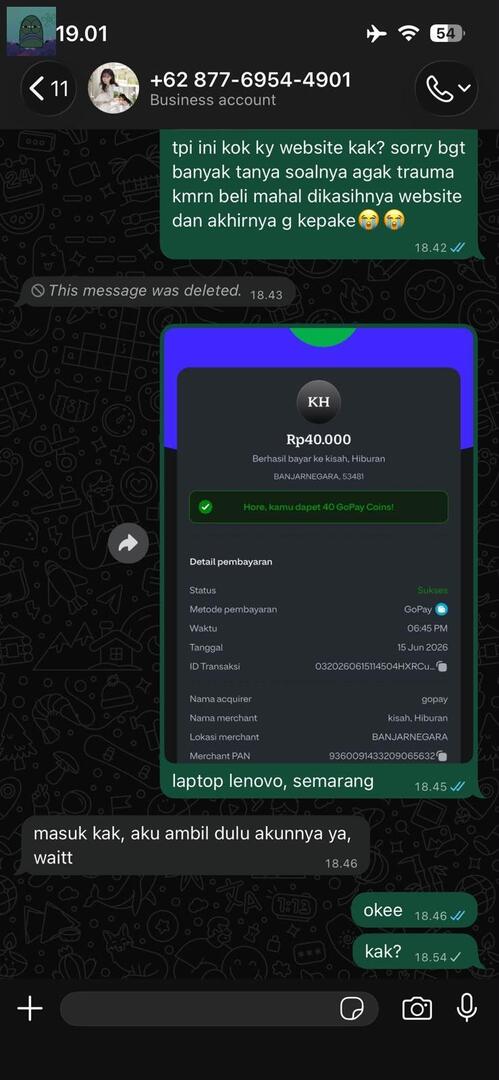The height and width of the screenshot is (1080, 499).
Task: Select the 'kak?' message bubble
Action: (x=414, y=953)
